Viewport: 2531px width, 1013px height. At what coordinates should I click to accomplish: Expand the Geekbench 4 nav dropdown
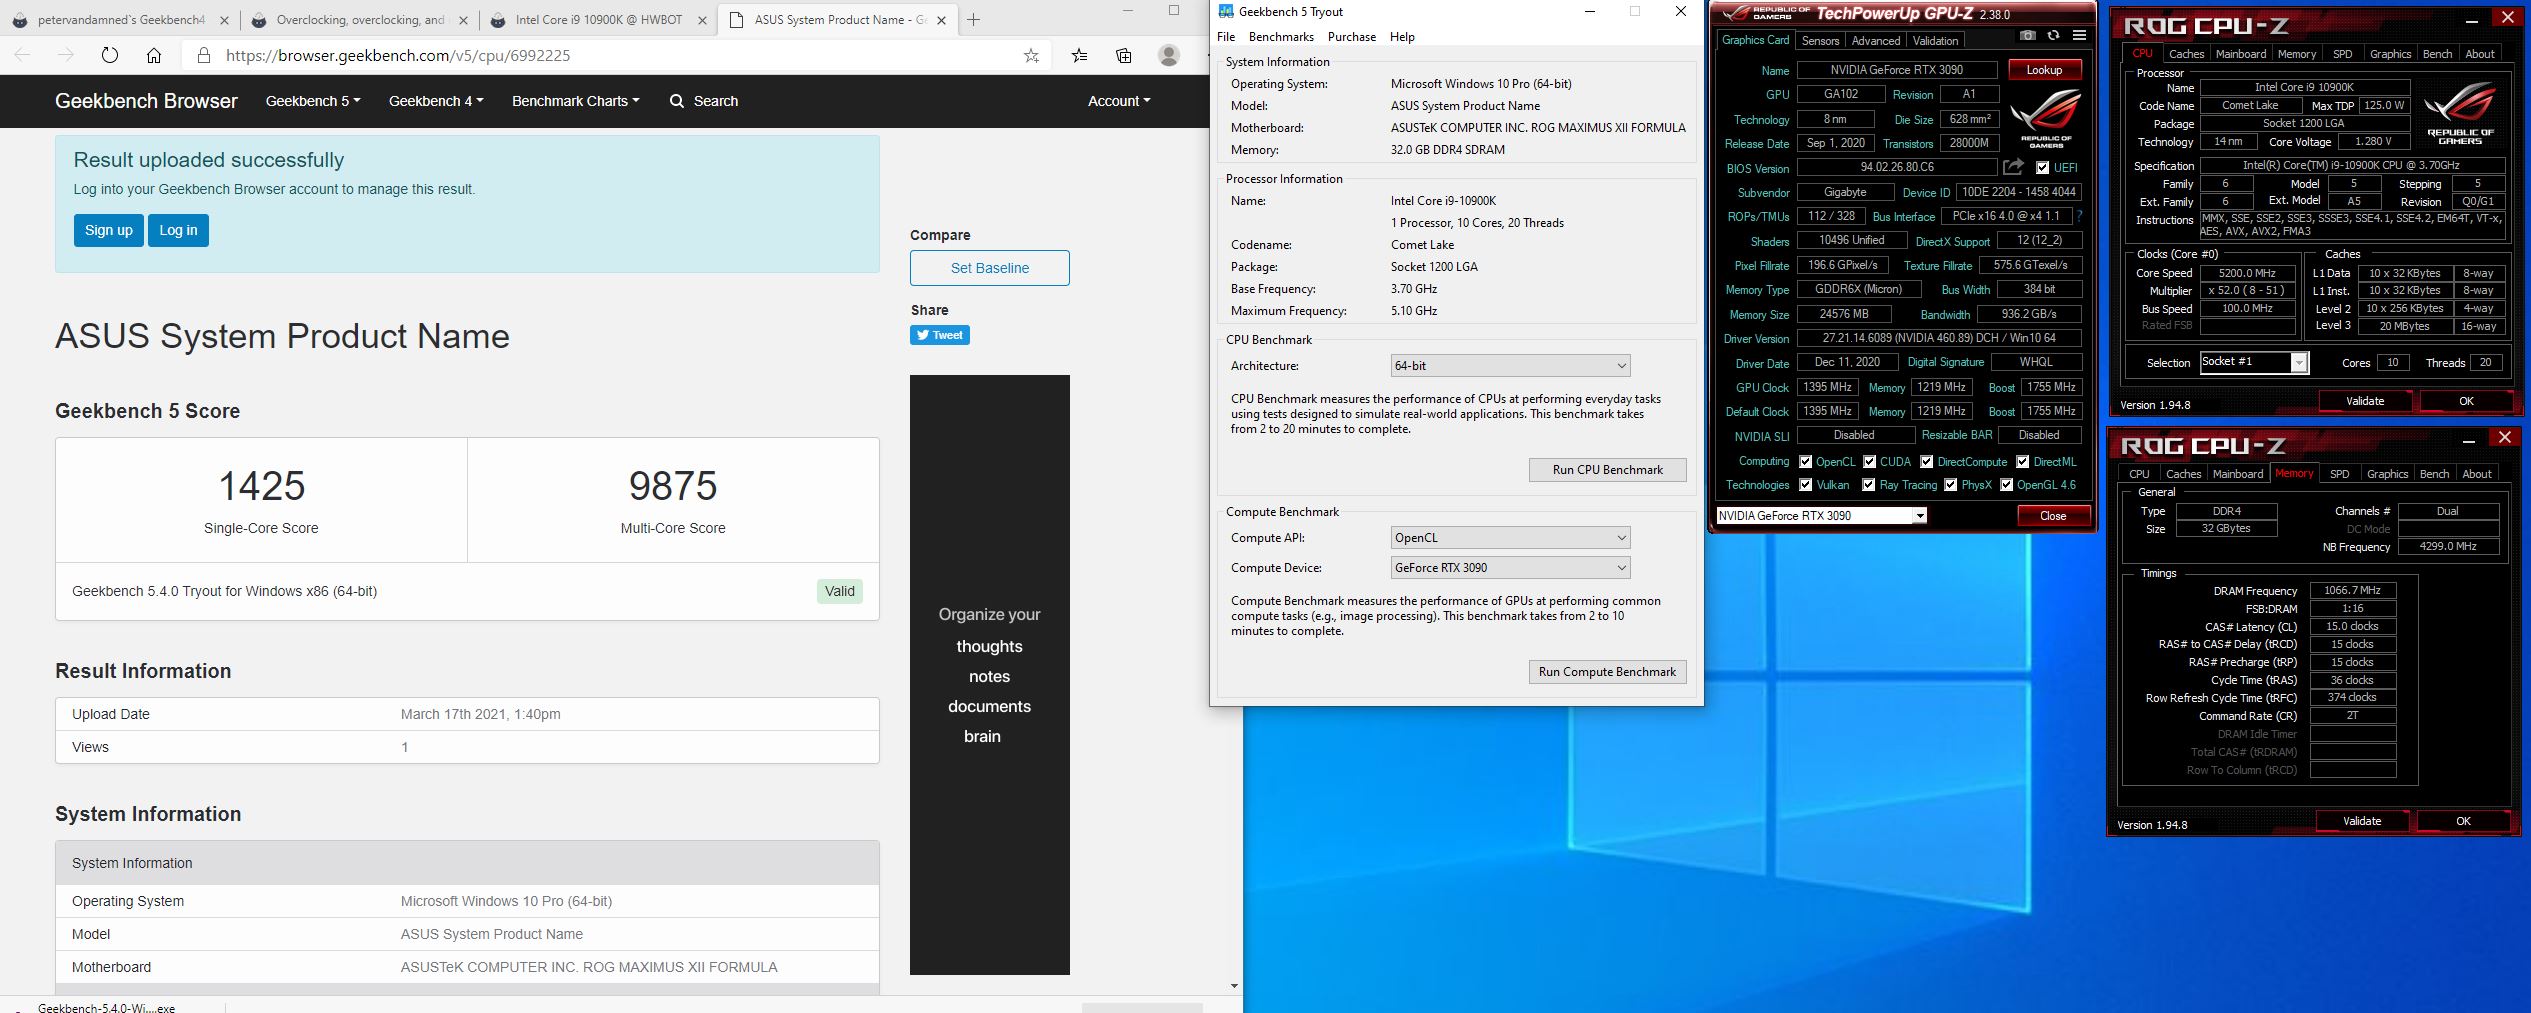pos(436,101)
